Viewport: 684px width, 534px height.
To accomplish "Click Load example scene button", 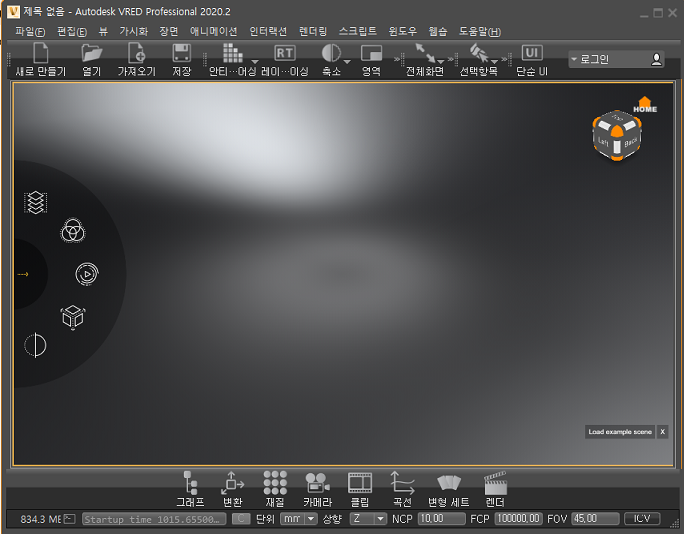I will pos(619,432).
